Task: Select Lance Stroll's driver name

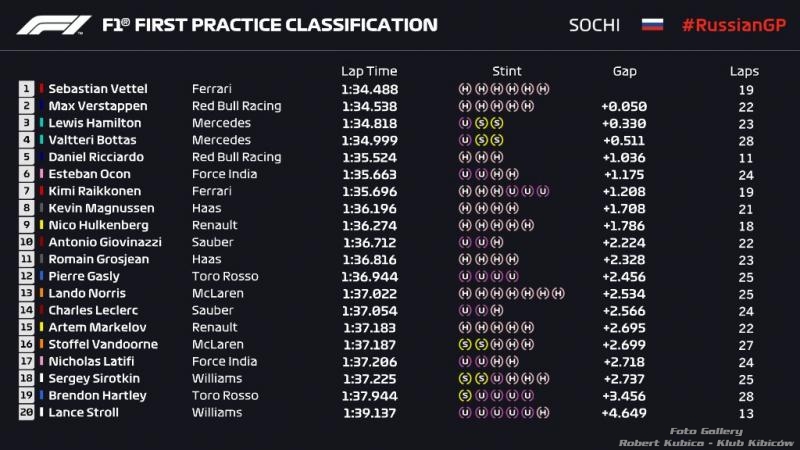Action: (84, 412)
